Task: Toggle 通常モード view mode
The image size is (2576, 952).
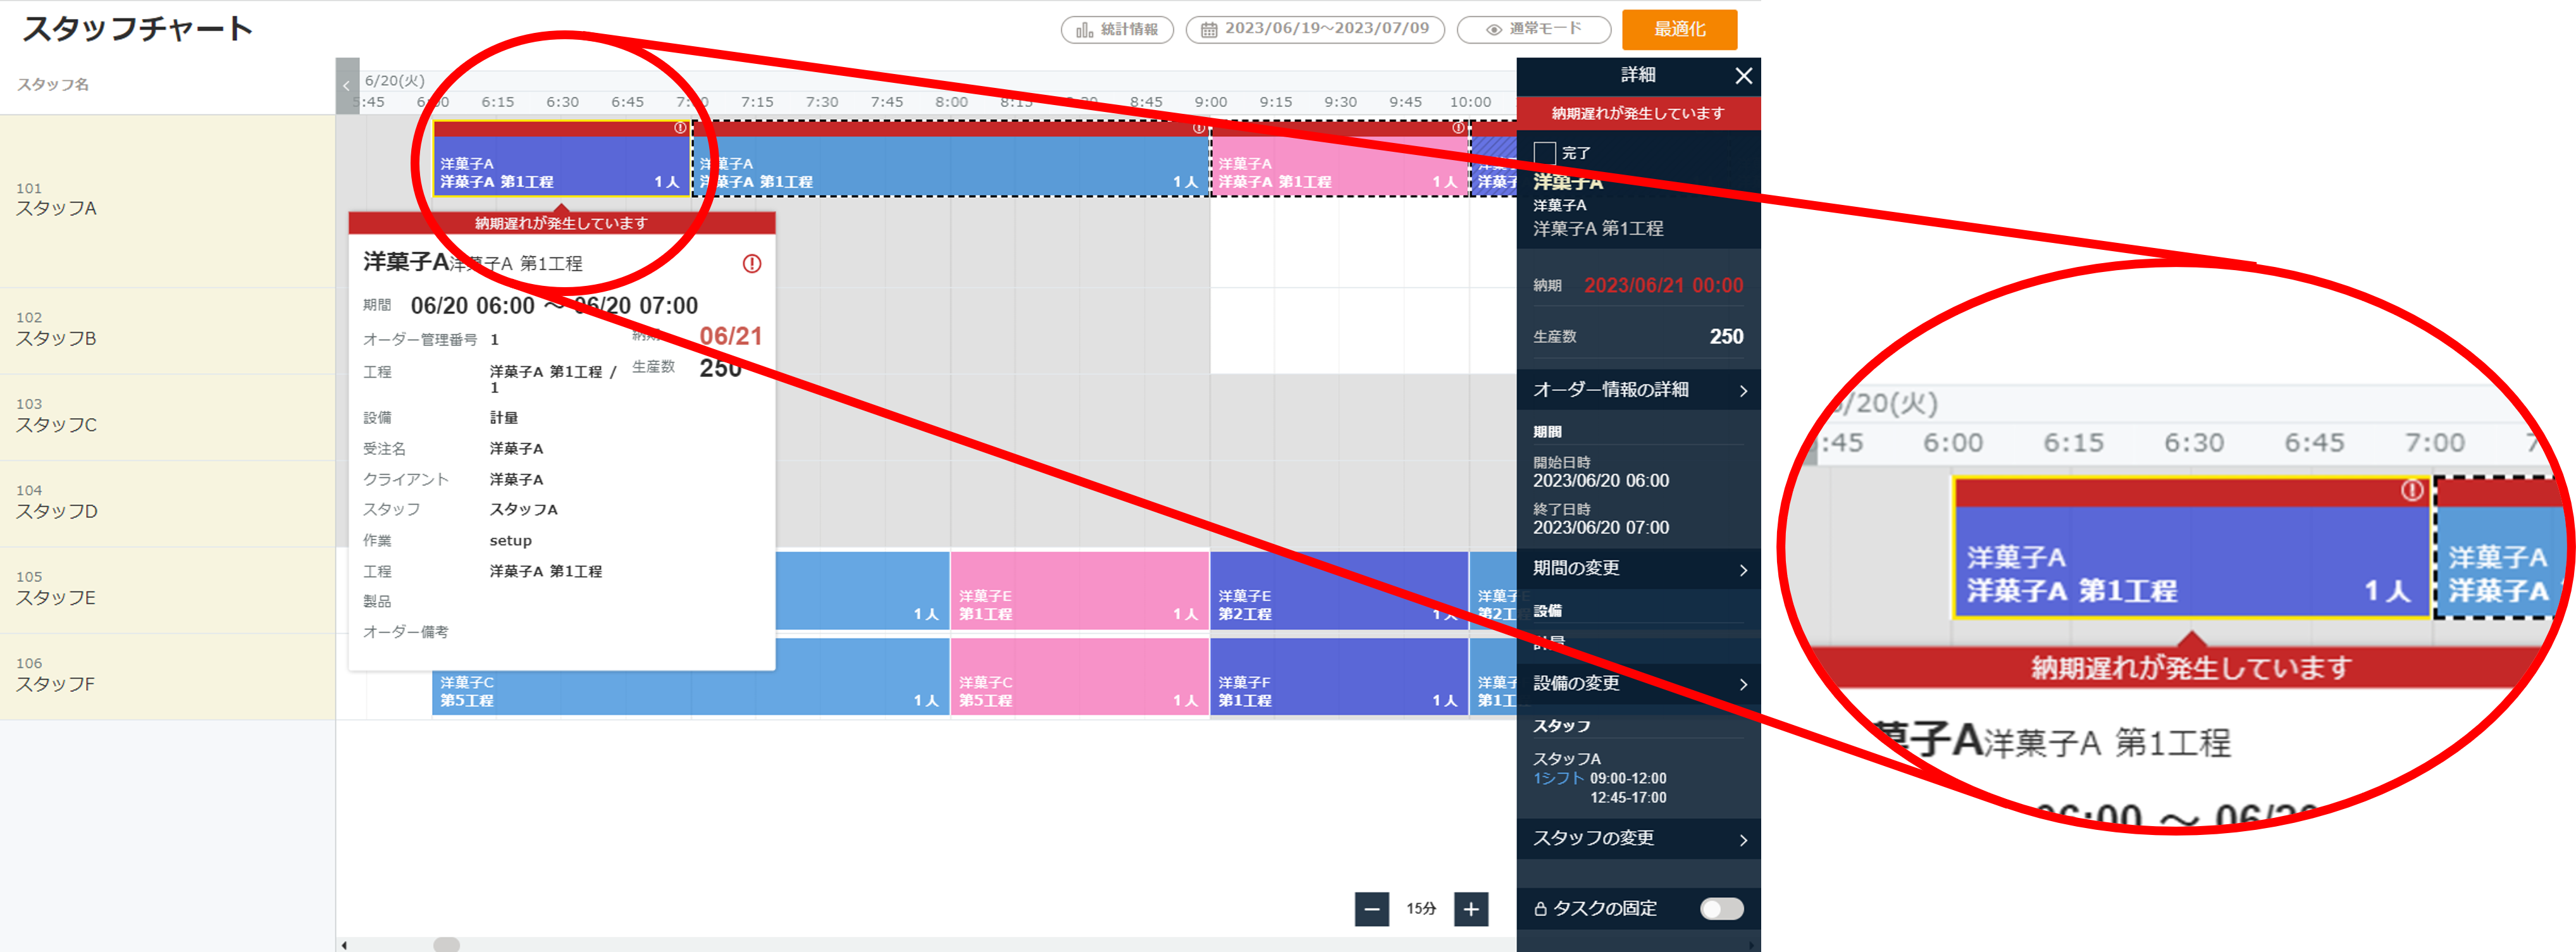Action: 1533,29
